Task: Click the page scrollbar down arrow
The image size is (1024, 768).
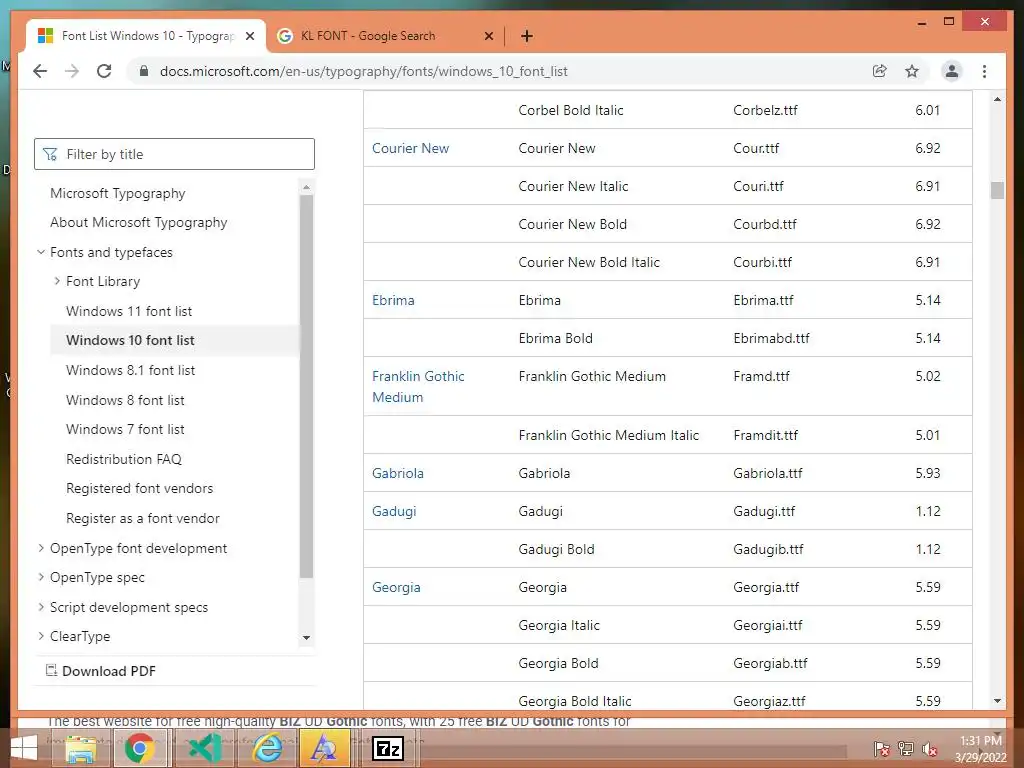Action: 997,701
